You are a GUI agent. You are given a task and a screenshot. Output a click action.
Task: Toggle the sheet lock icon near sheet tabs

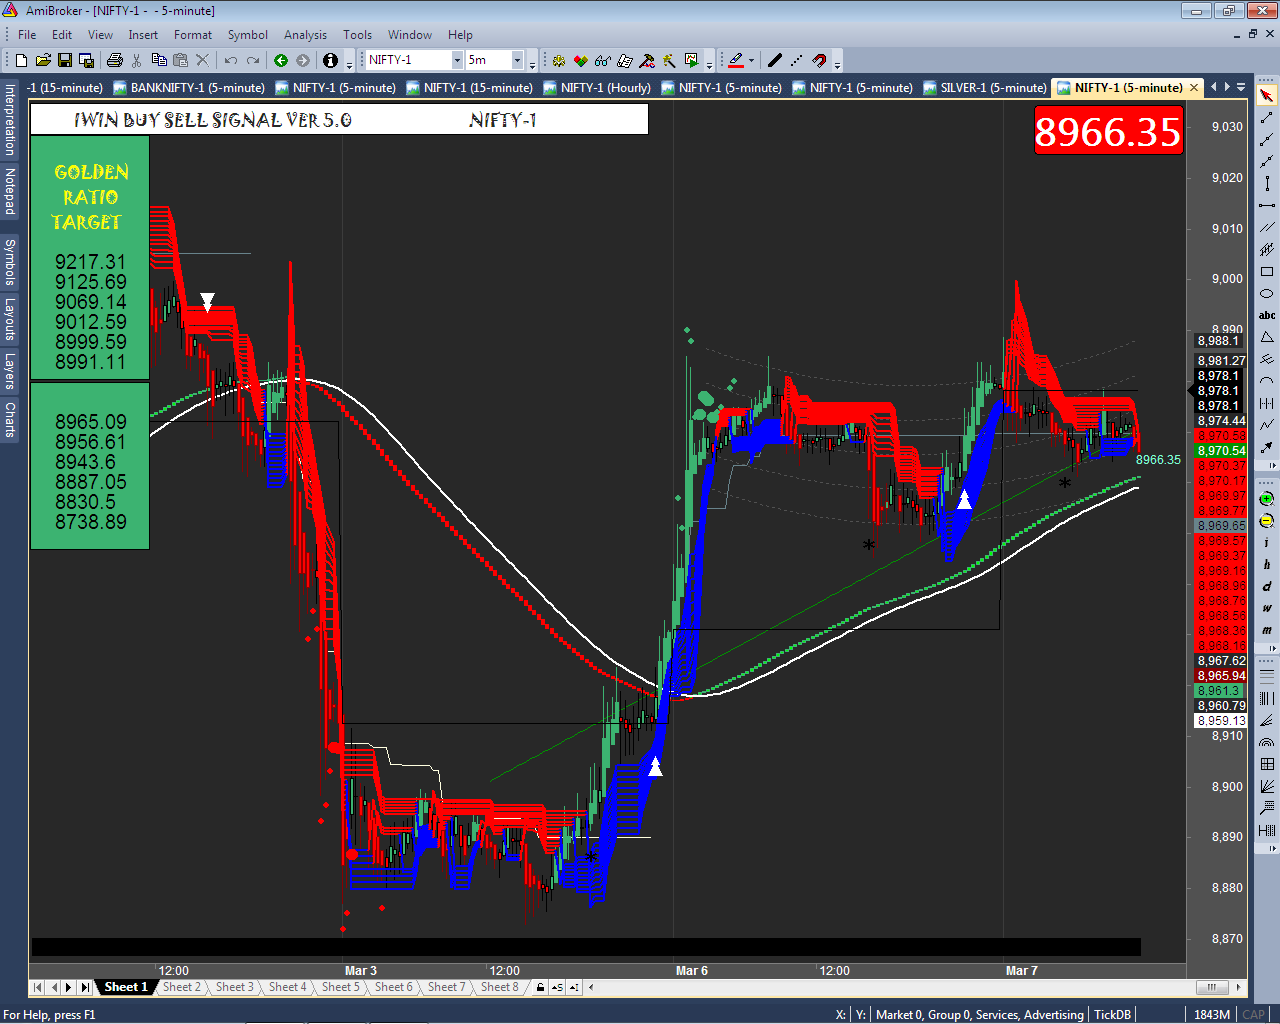(540, 987)
